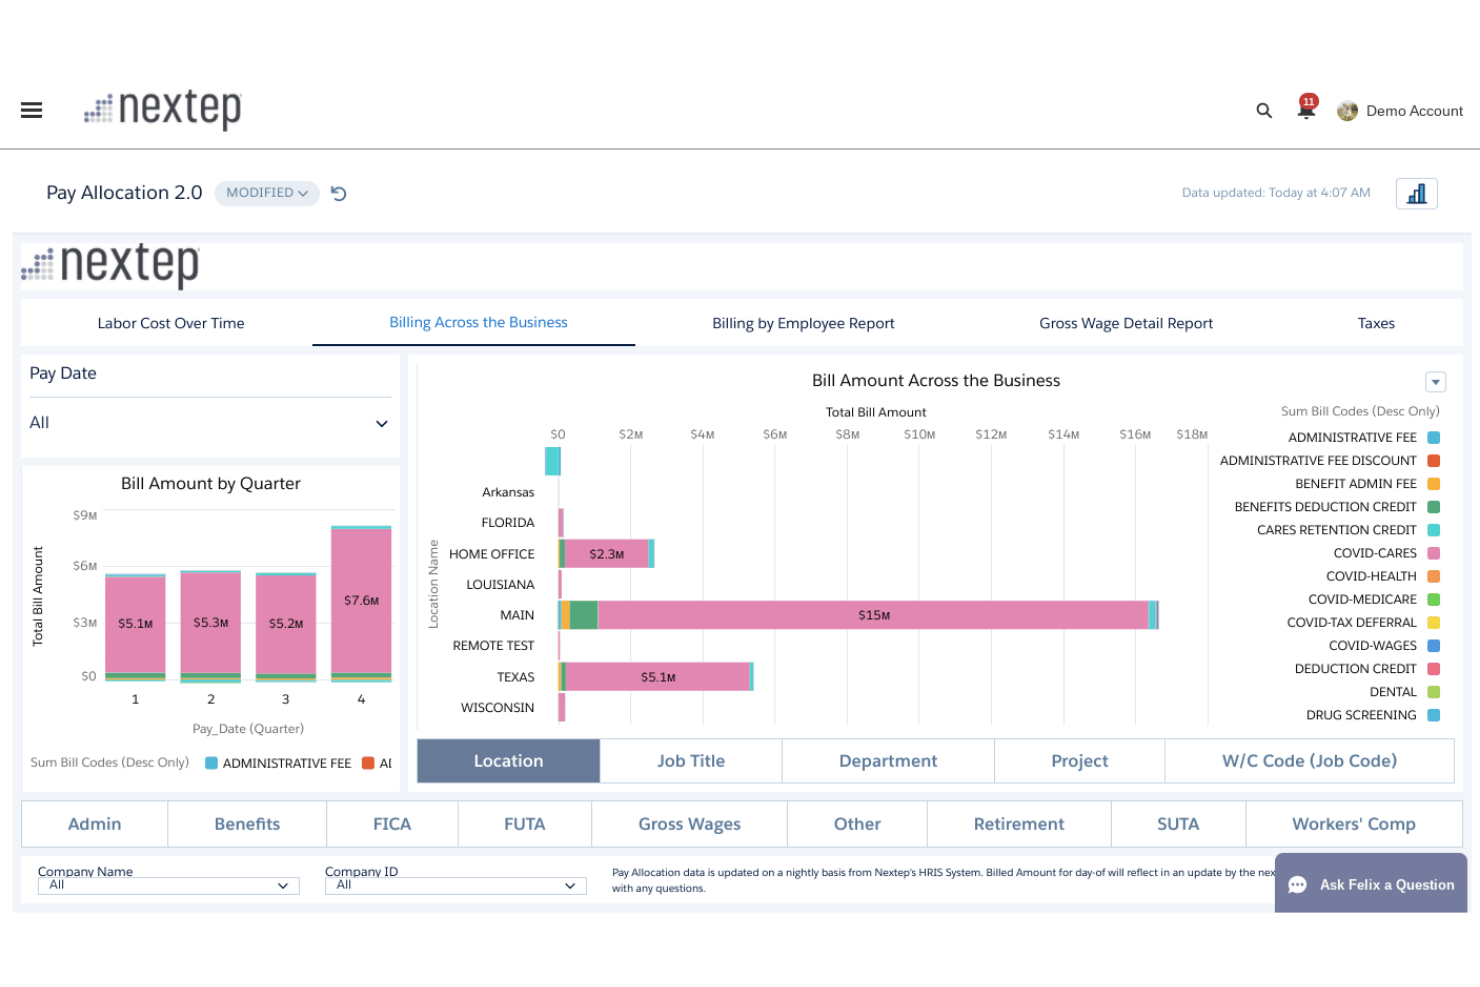The height and width of the screenshot is (987, 1480).
Task: Click Data updated timestamp text
Action: [1275, 193]
